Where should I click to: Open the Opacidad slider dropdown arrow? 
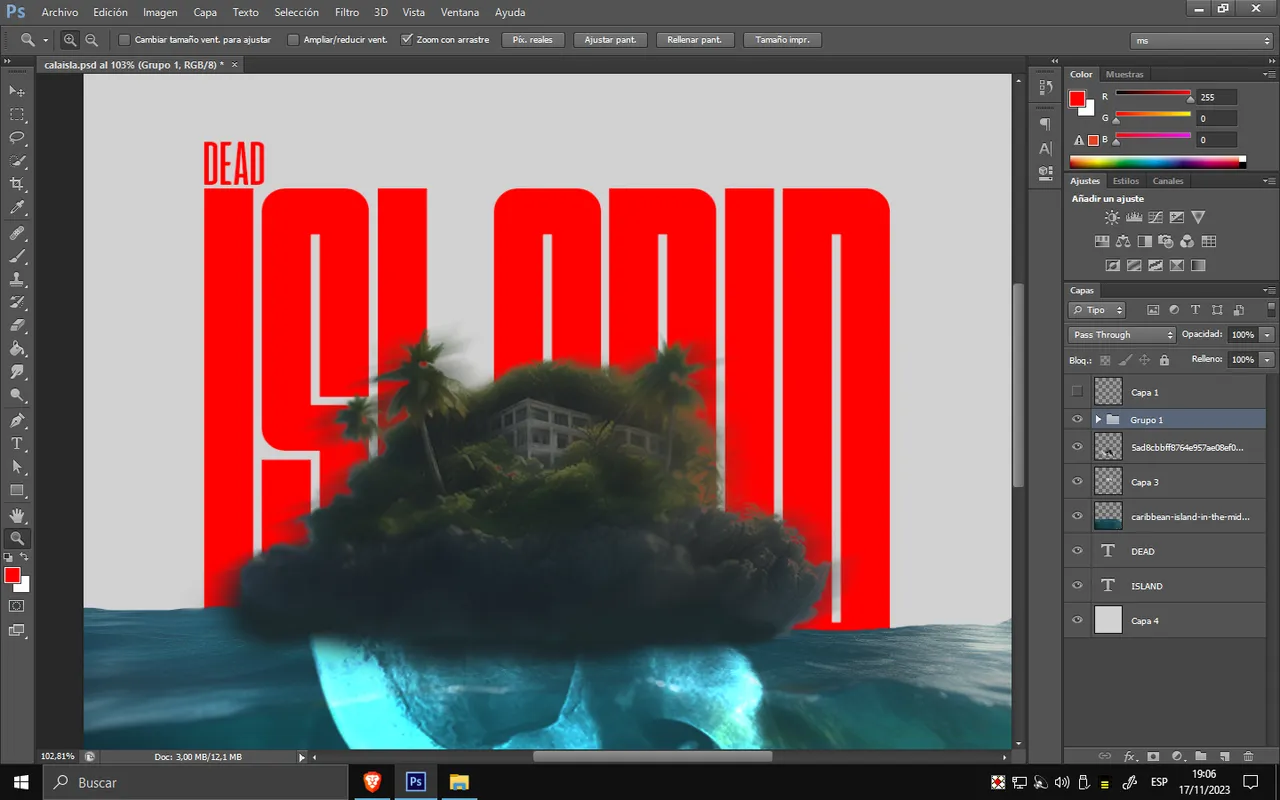1267,335
